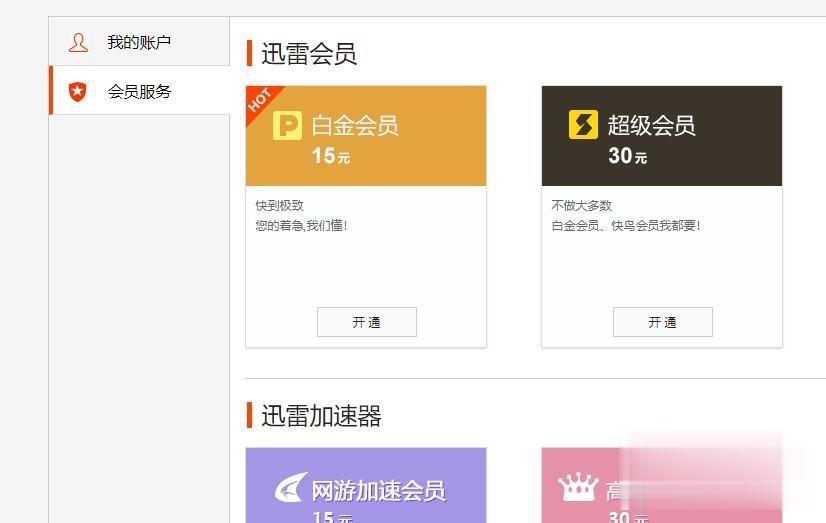
Task: Click the 网游加速会员 title text
Action: pos(378,491)
